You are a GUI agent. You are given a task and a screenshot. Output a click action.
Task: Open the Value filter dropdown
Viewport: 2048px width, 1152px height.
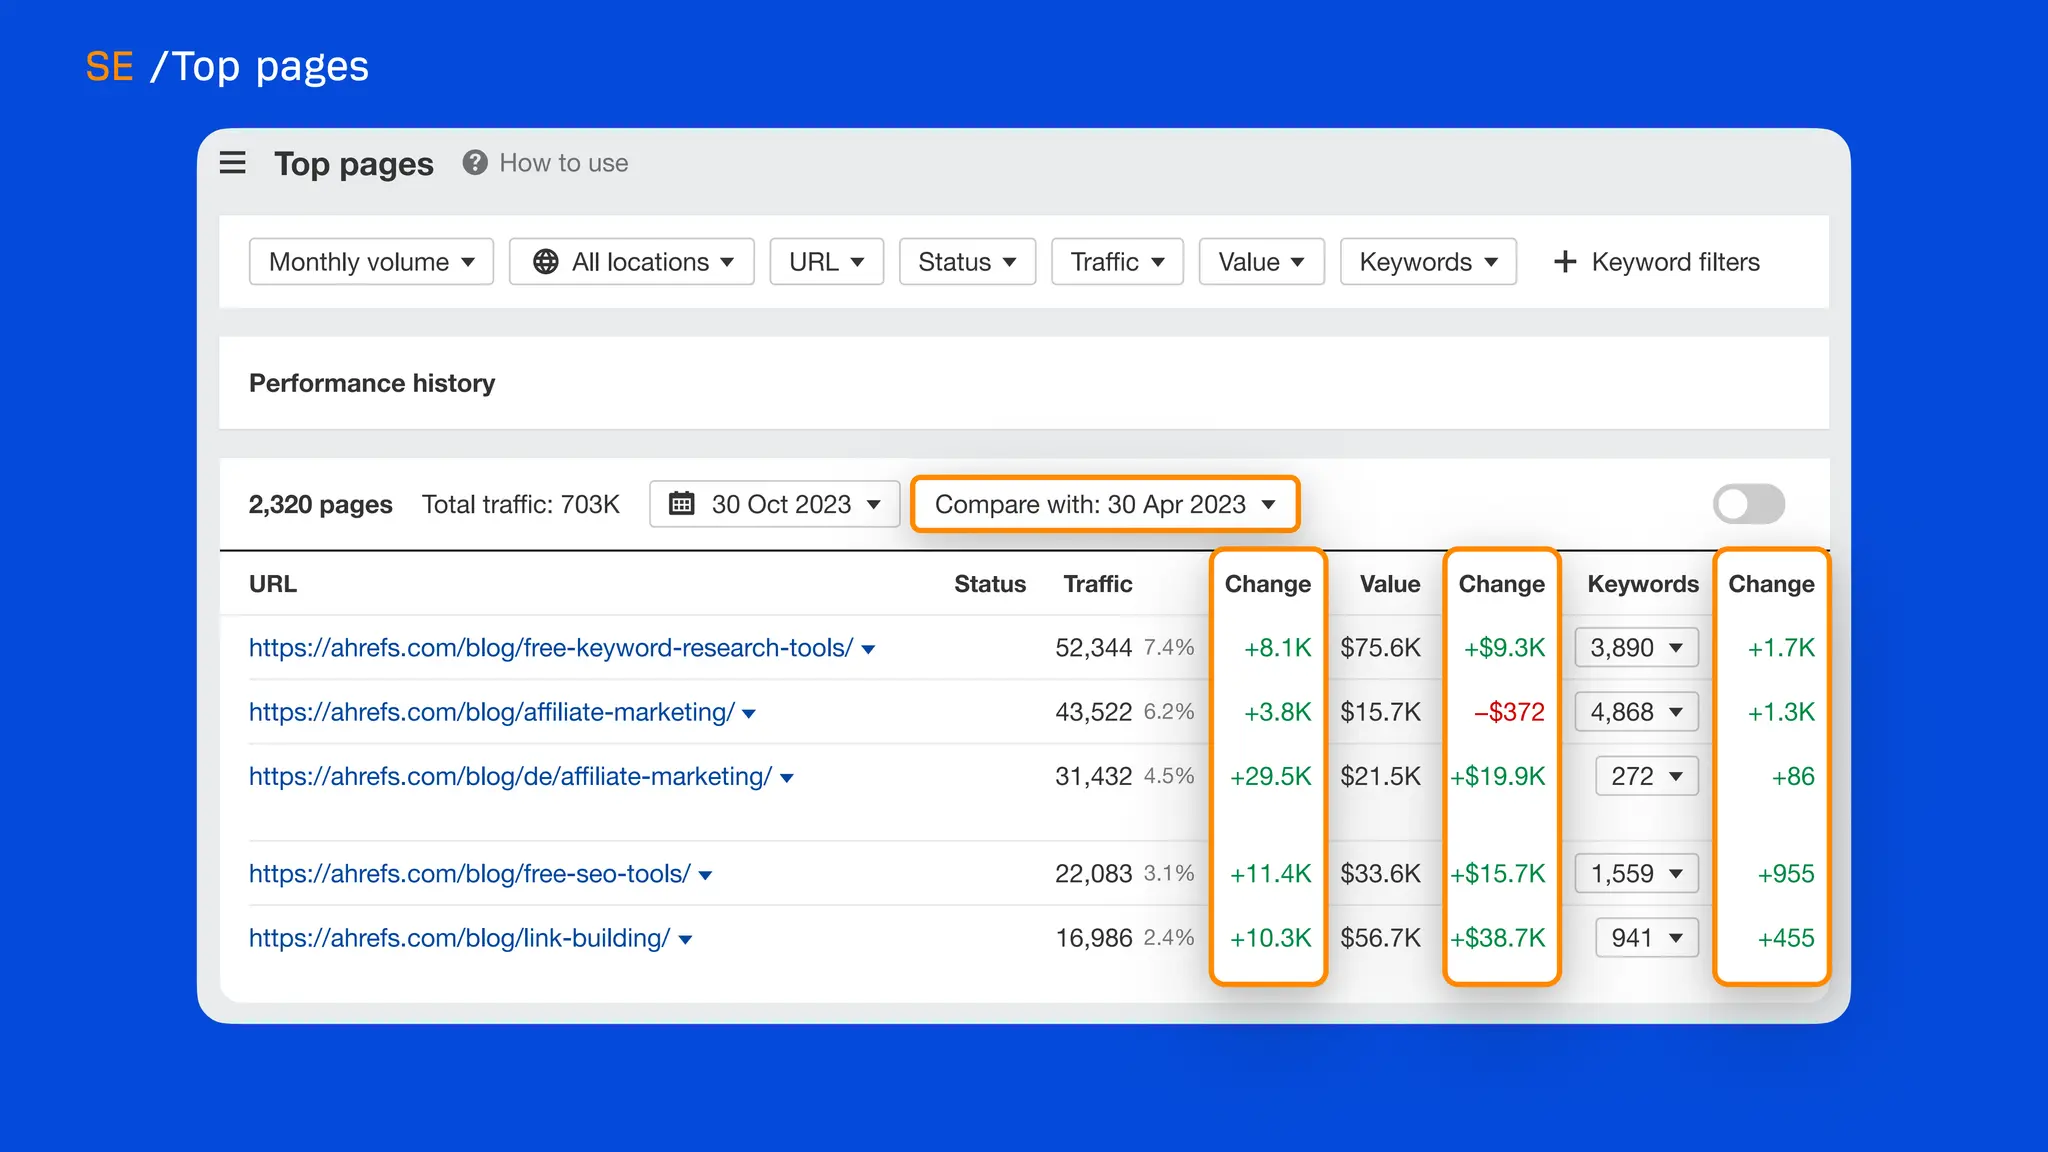pyautogui.click(x=1262, y=262)
